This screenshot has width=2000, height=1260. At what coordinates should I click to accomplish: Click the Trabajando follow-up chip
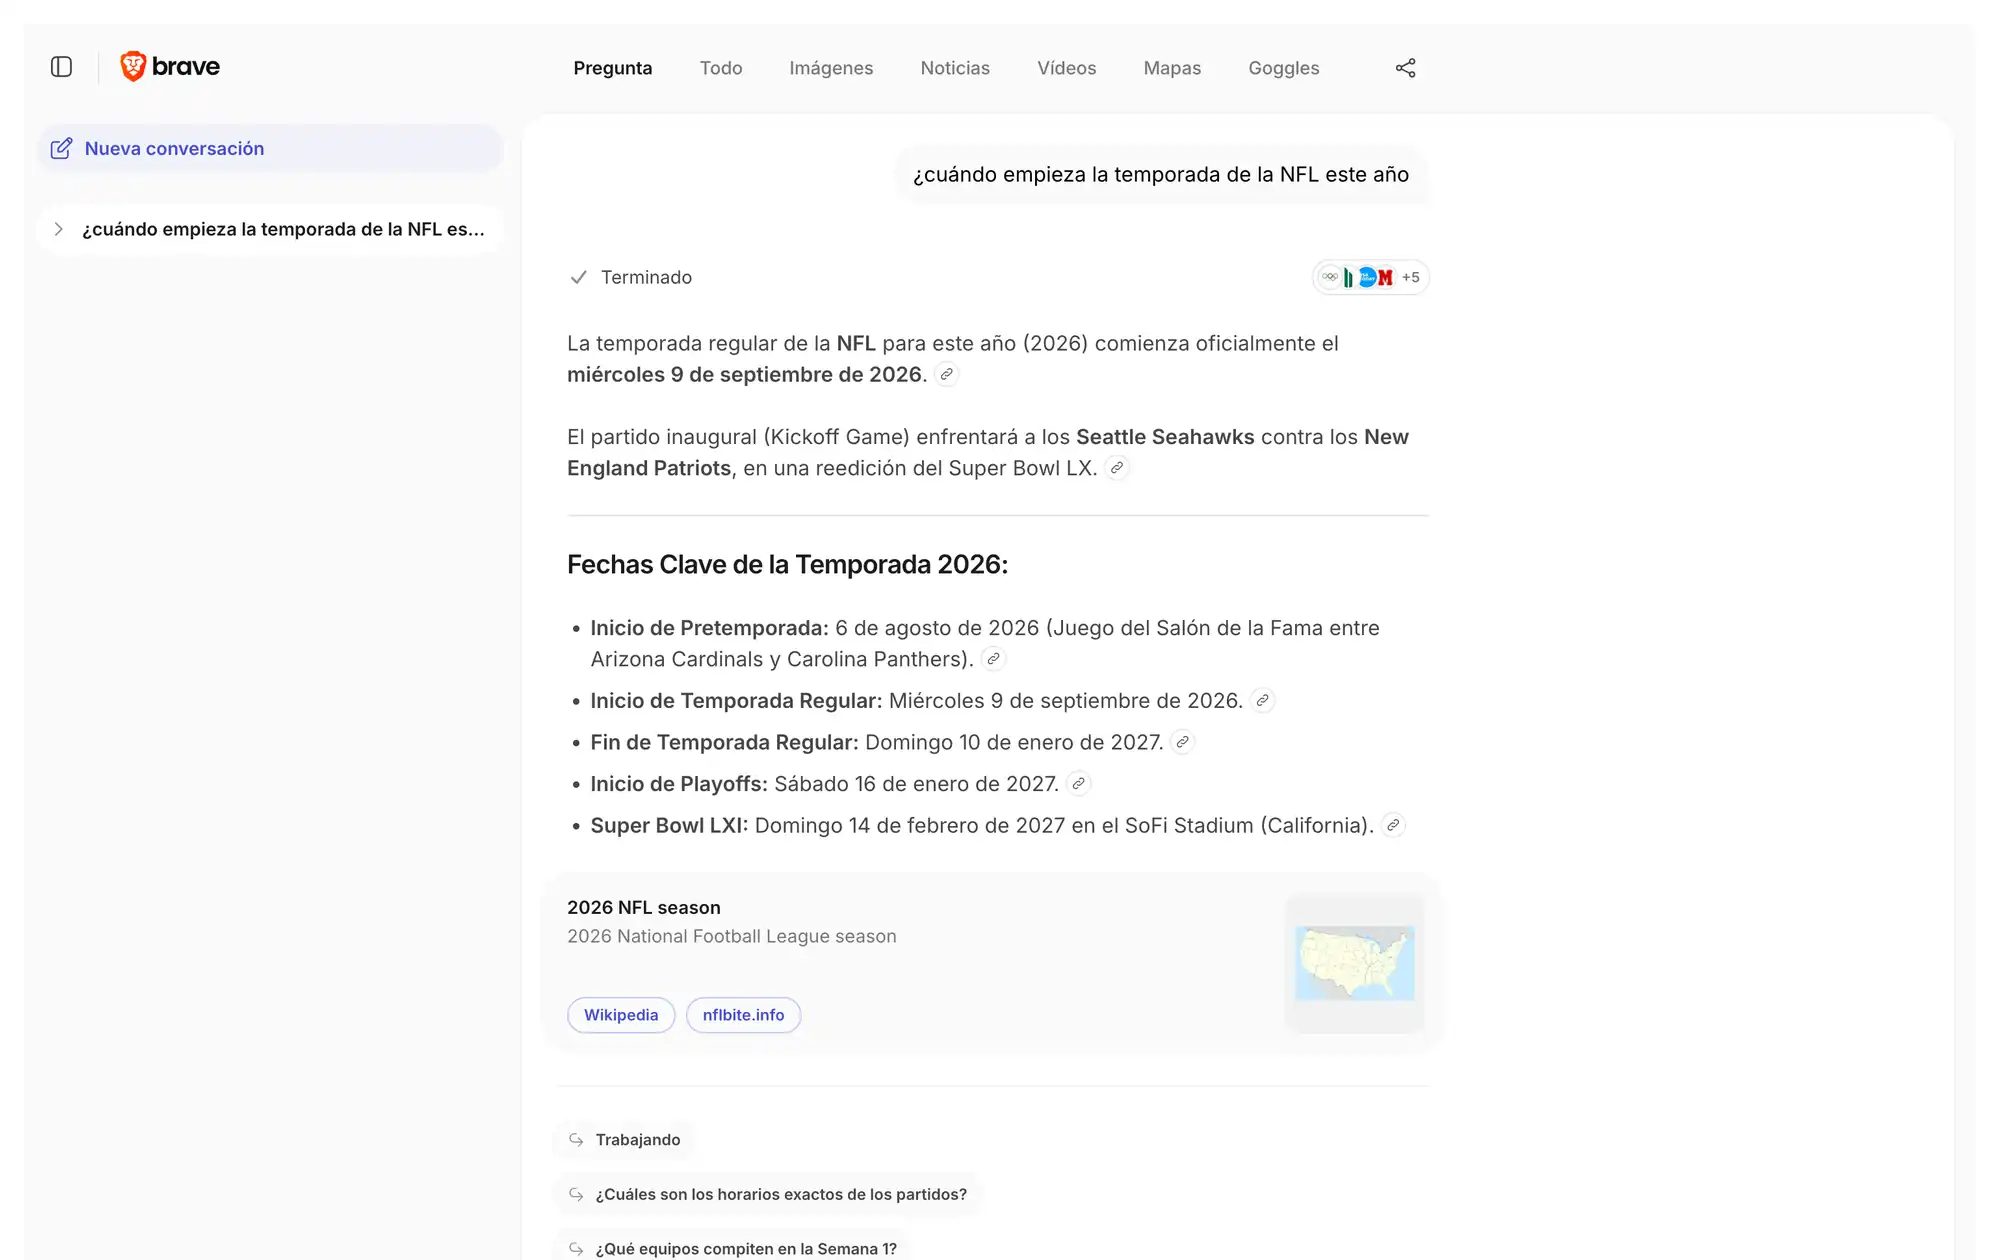625,1140
